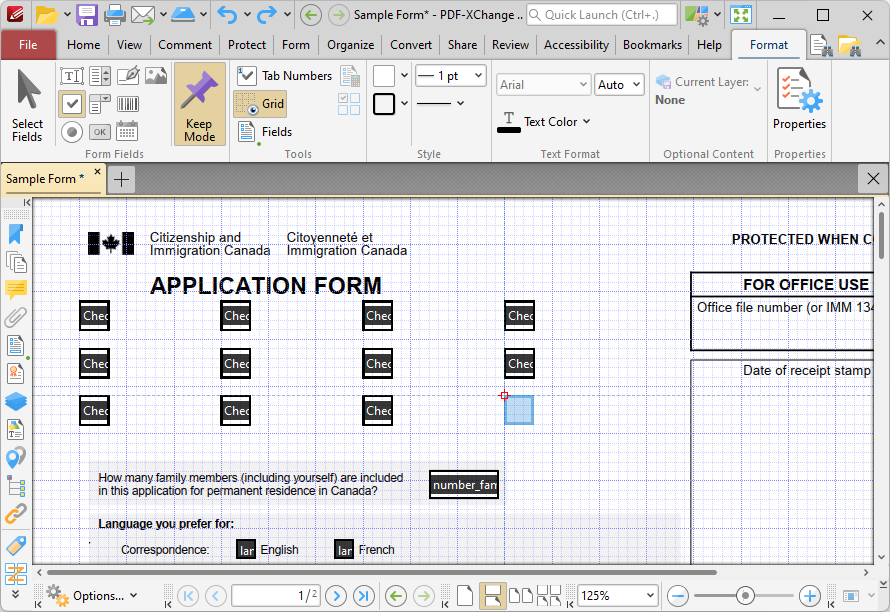
Task: Open the fill color dropdown
Action: coord(404,75)
